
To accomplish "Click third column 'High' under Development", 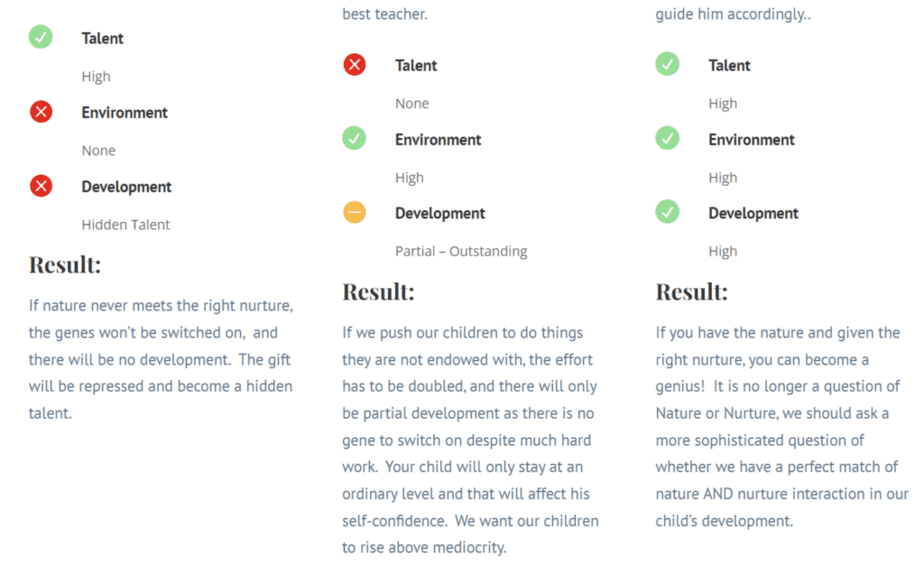I will pyautogui.click(x=722, y=252).
